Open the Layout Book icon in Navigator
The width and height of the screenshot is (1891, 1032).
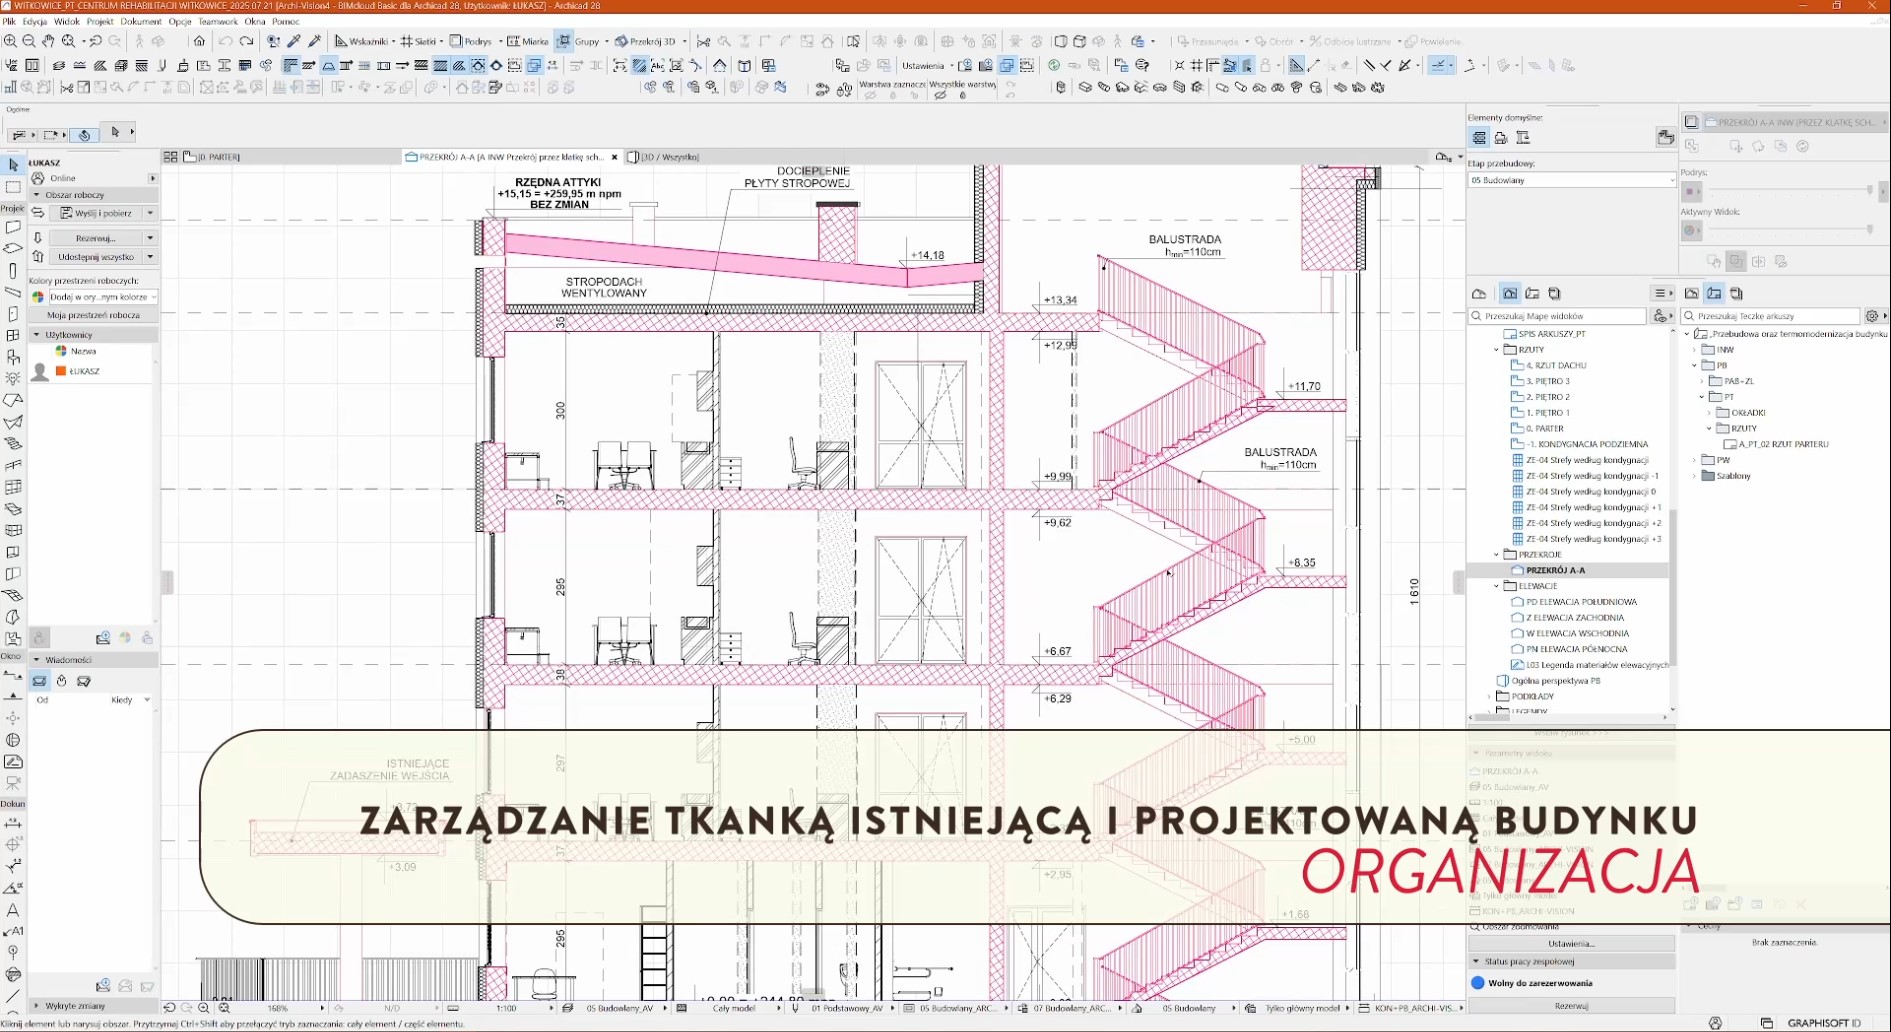1532,293
